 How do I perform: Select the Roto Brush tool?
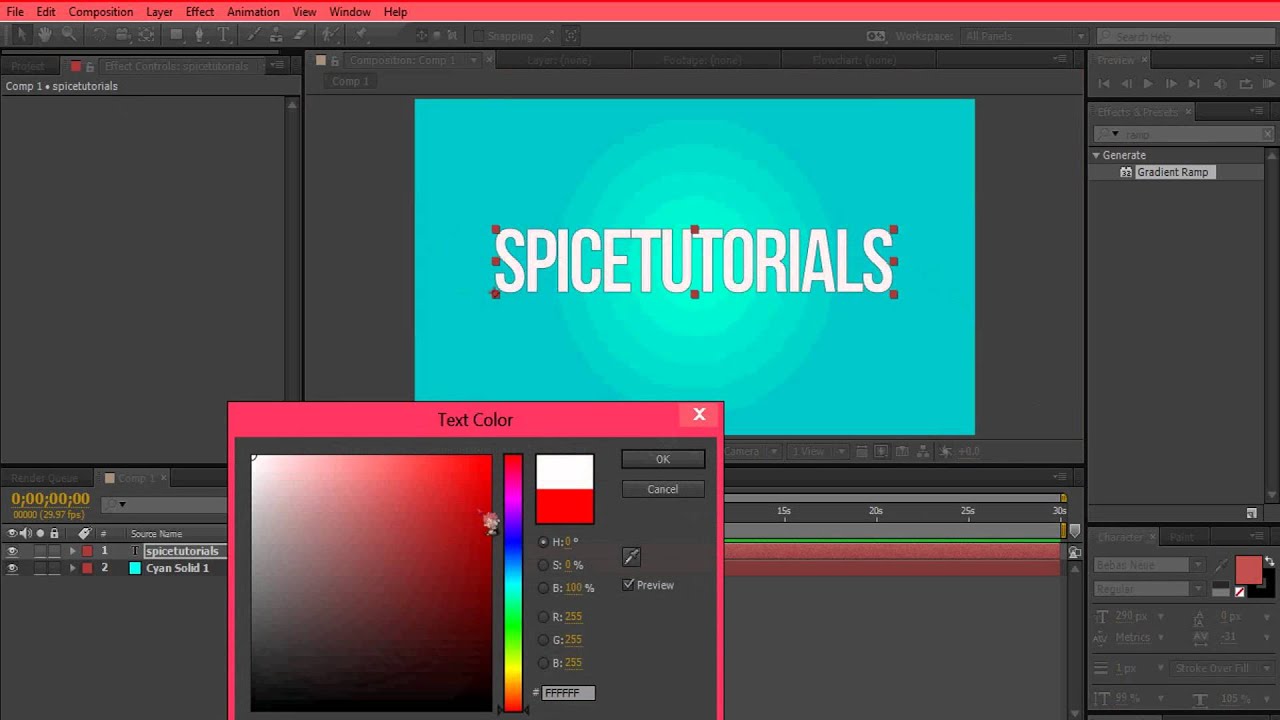click(330, 35)
